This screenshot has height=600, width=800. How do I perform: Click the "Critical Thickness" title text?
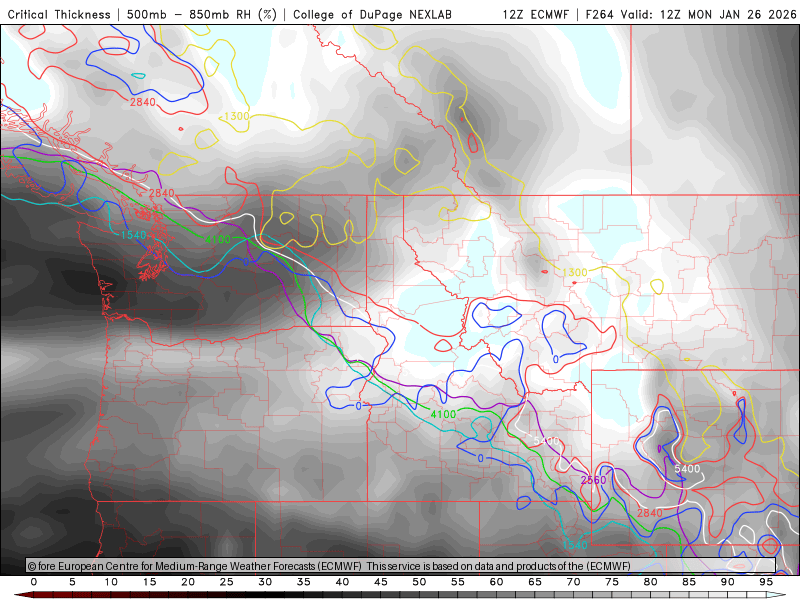[x=59, y=14]
